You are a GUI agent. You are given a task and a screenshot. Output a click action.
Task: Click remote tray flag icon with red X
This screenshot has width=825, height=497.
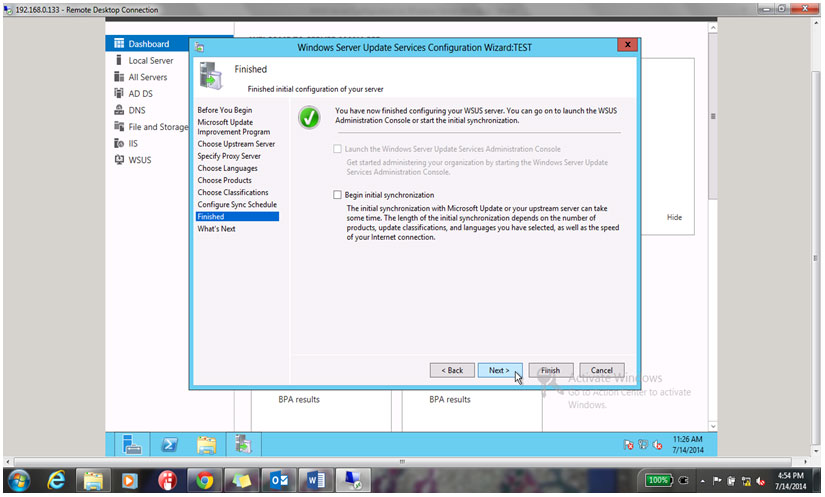pyautogui.click(x=628, y=445)
